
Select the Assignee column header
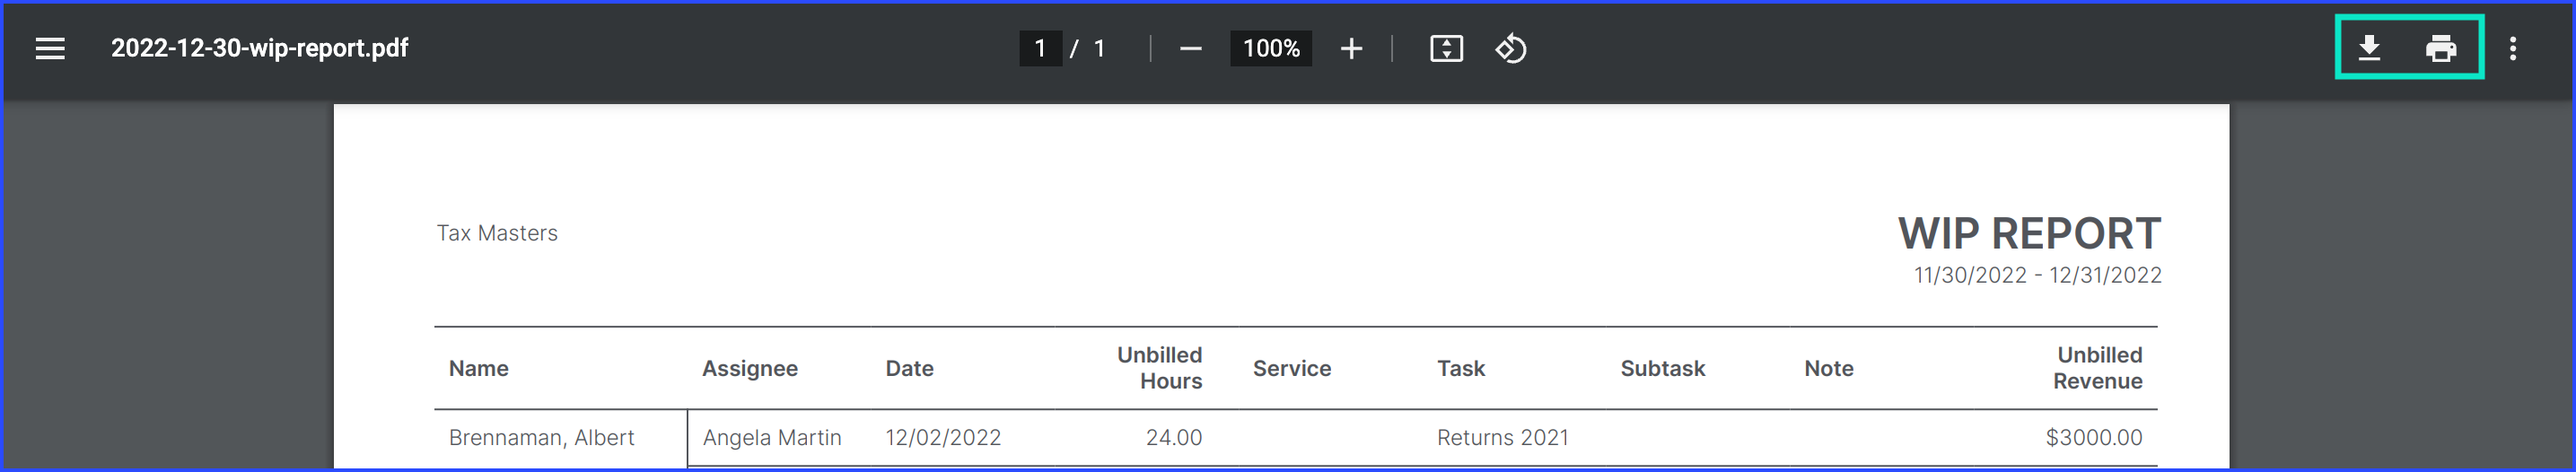749,368
